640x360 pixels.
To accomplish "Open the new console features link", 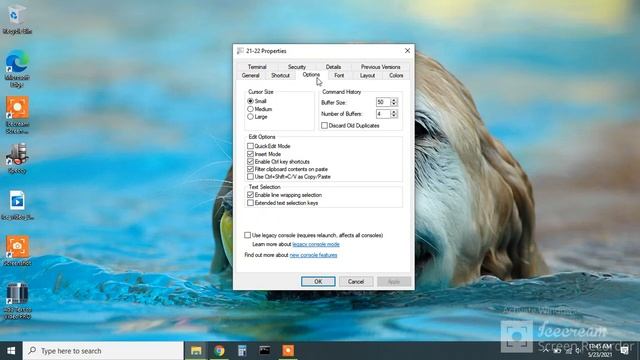I will click(x=313, y=255).
